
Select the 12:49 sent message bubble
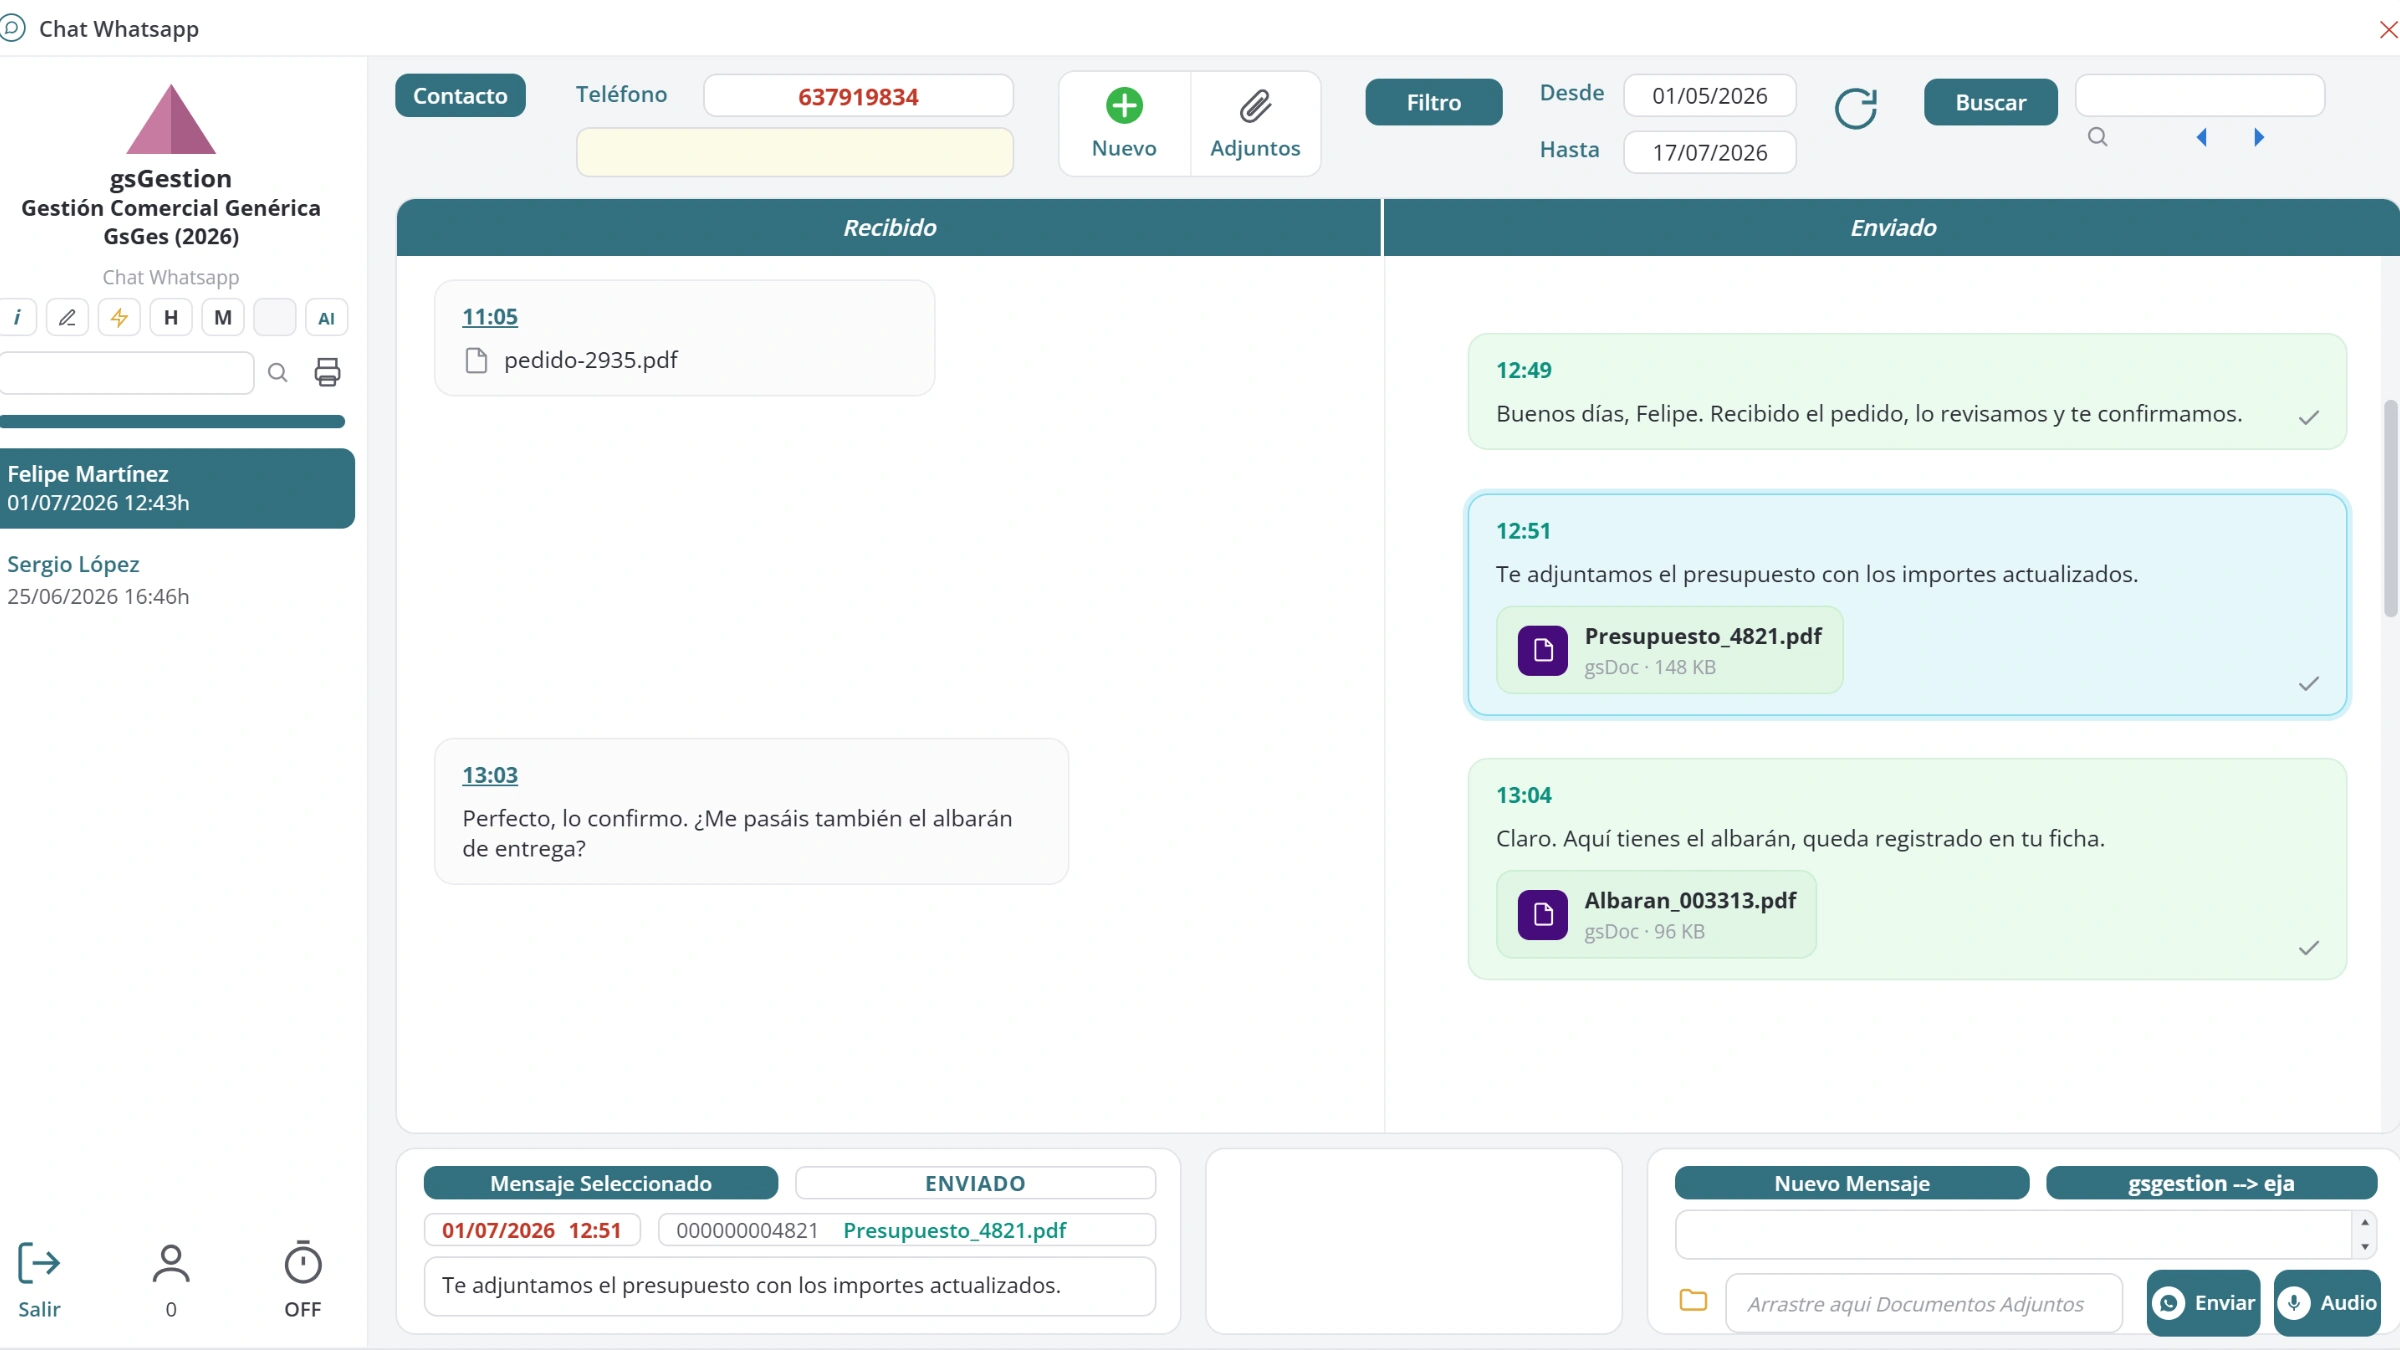click(x=1907, y=392)
